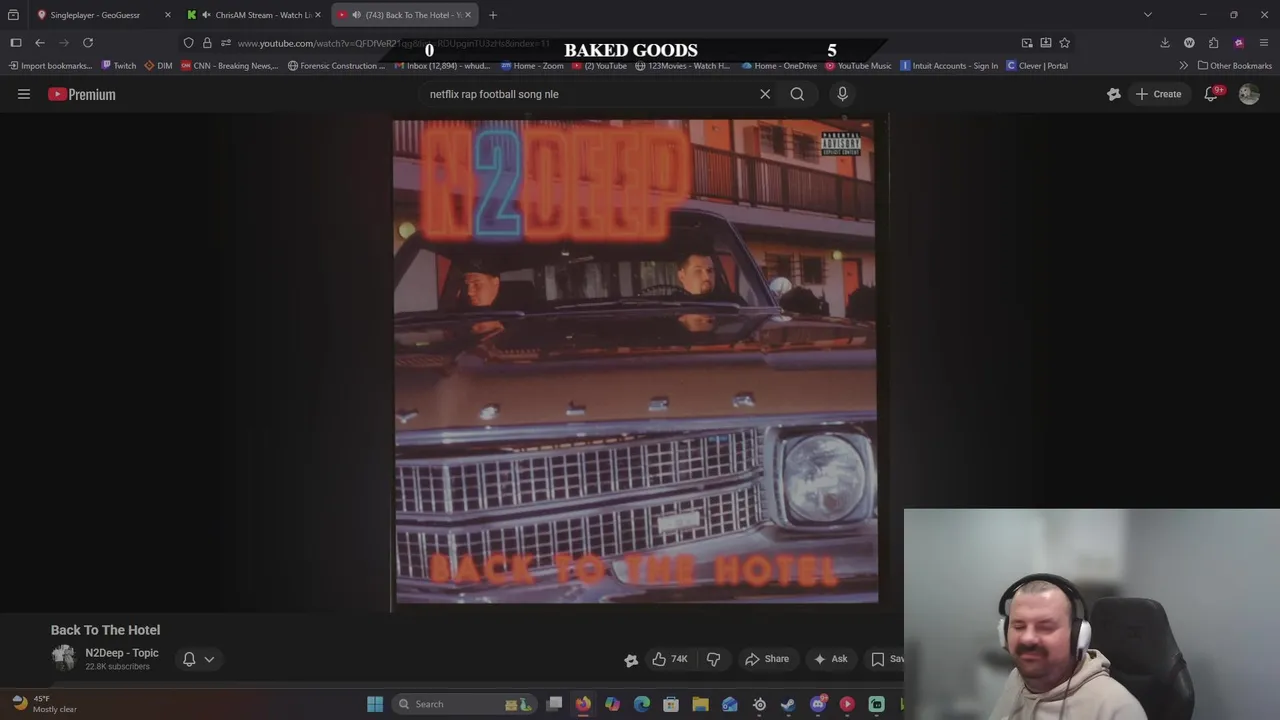Viewport: 1280px width, 720px height.
Task: Expand the Other Bookmarks folder
Action: pos(1235,66)
